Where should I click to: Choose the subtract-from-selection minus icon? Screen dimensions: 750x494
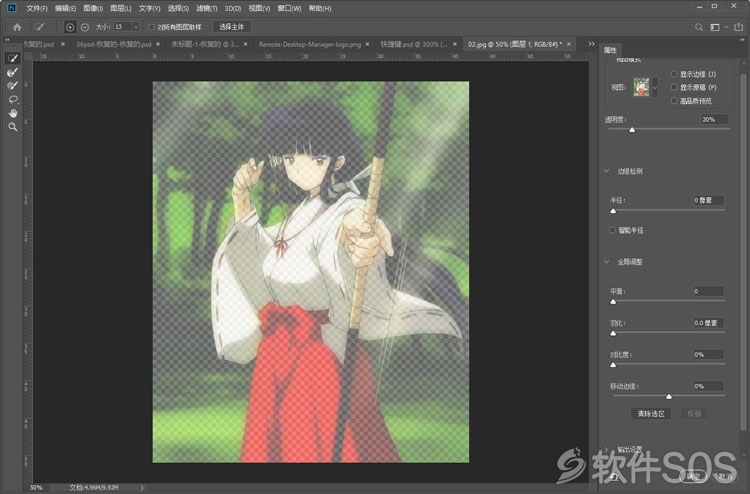click(x=85, y=27)
